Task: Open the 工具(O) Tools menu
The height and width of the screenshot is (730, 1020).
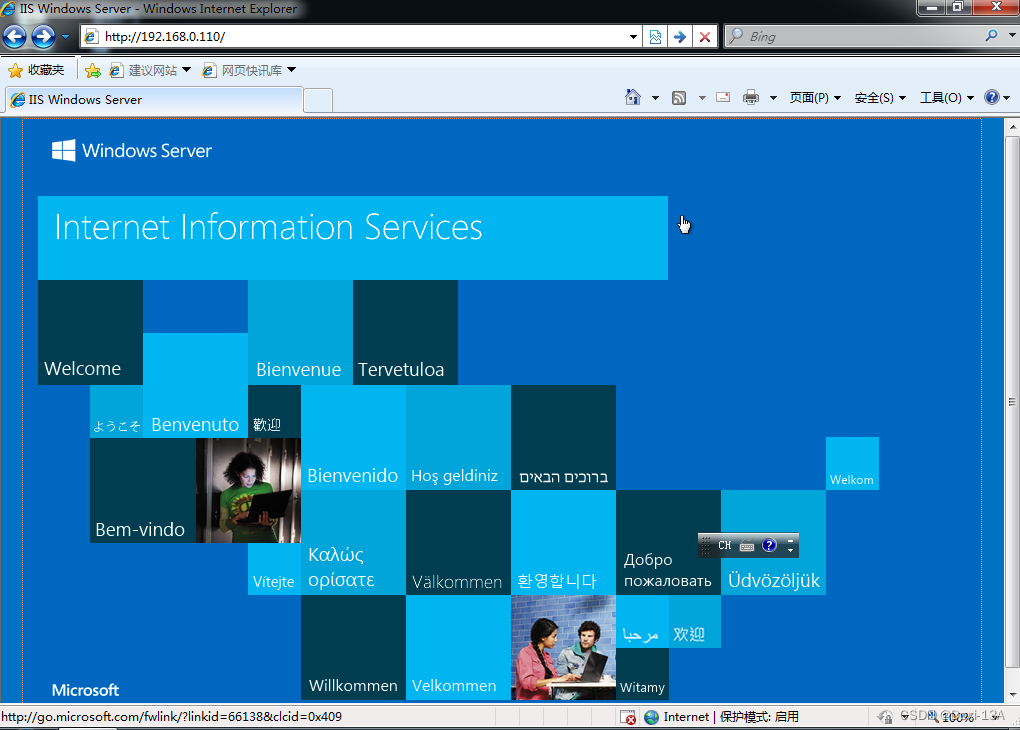Action: (946, 98)
